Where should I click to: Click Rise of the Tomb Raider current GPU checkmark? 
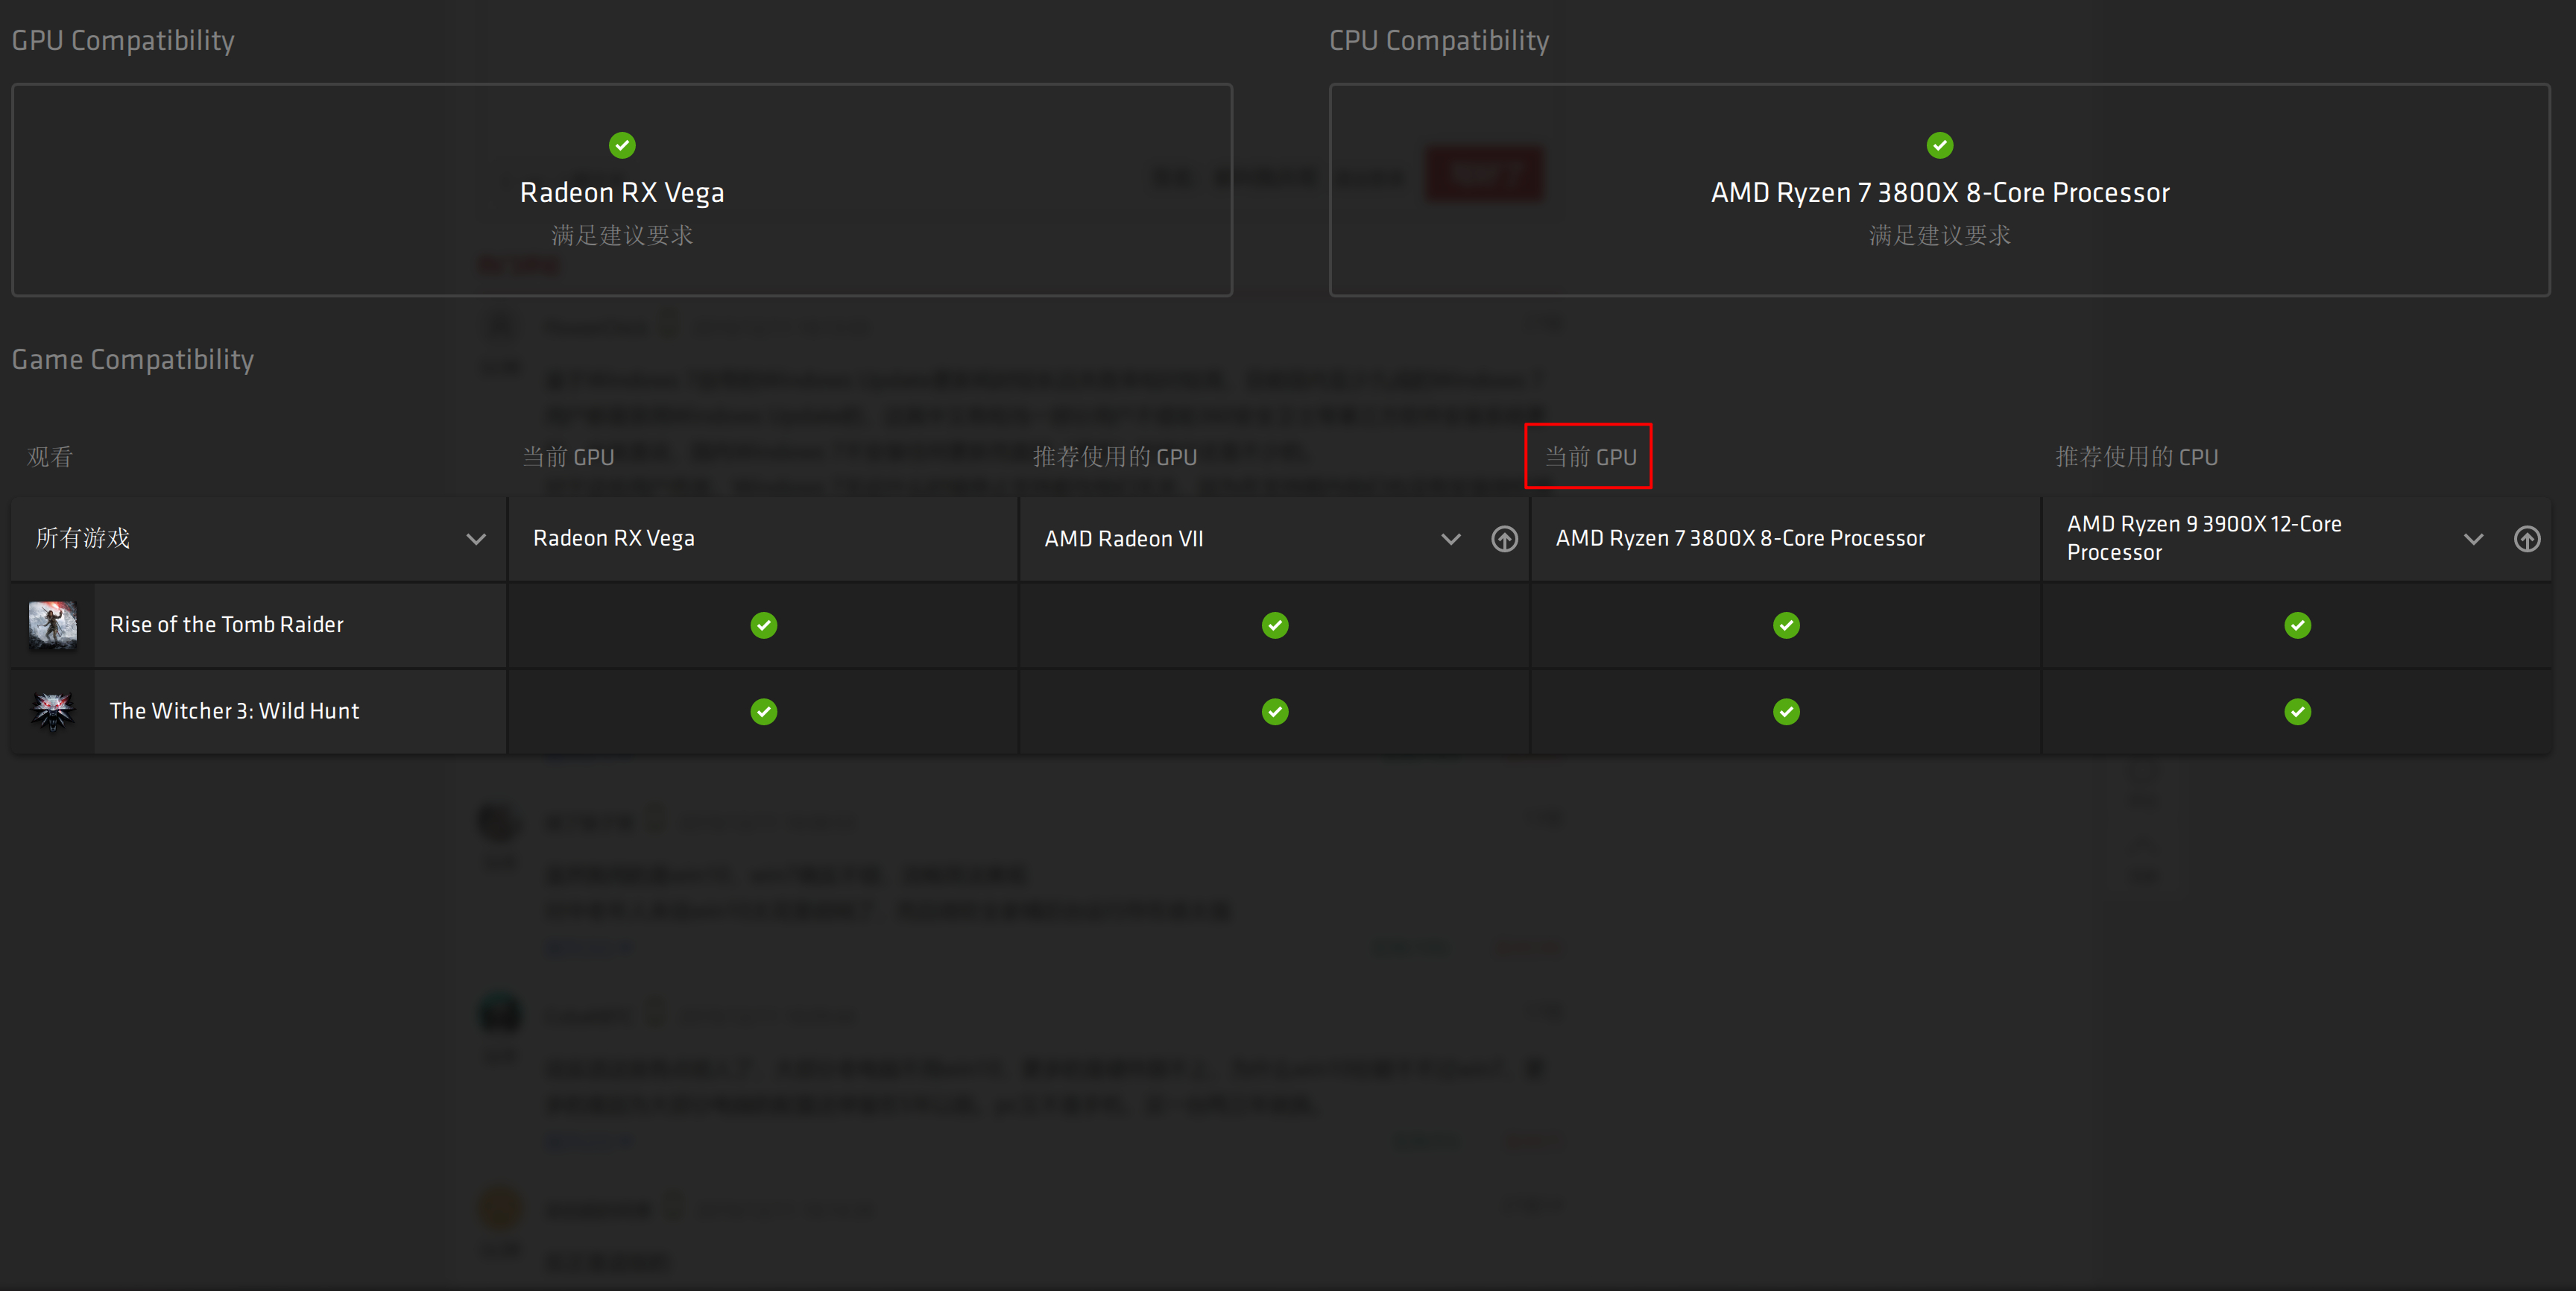pyautogui.click(x=763, y=625)
